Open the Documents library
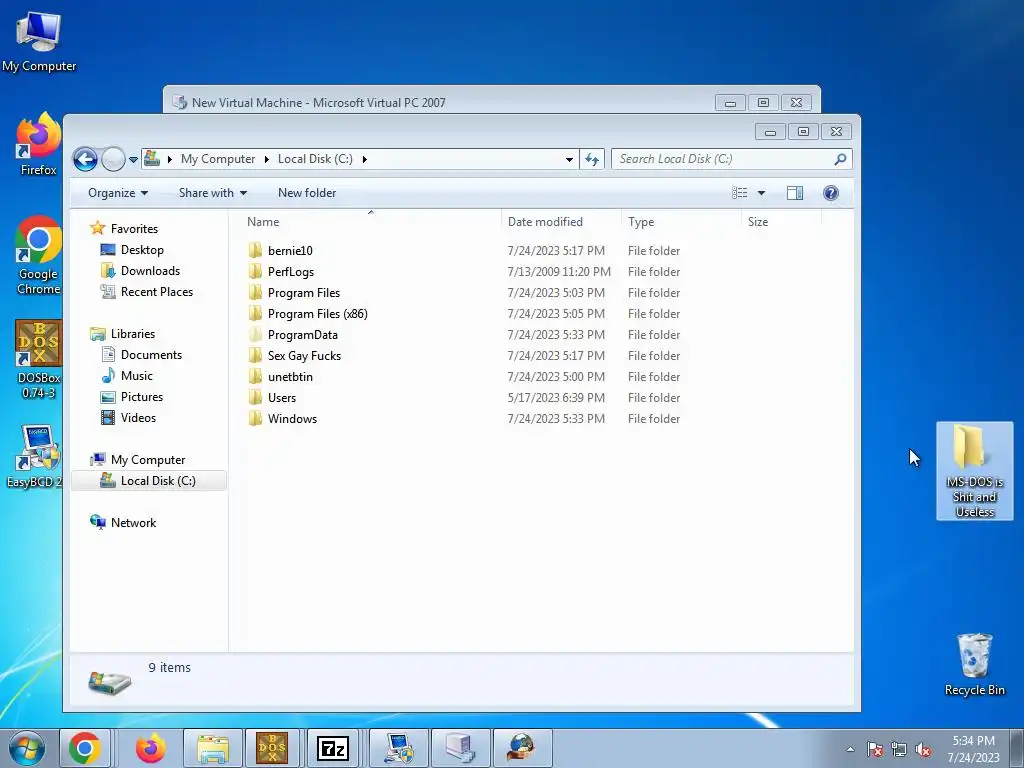Screen dimensions: 1024x768 (151, 355)
